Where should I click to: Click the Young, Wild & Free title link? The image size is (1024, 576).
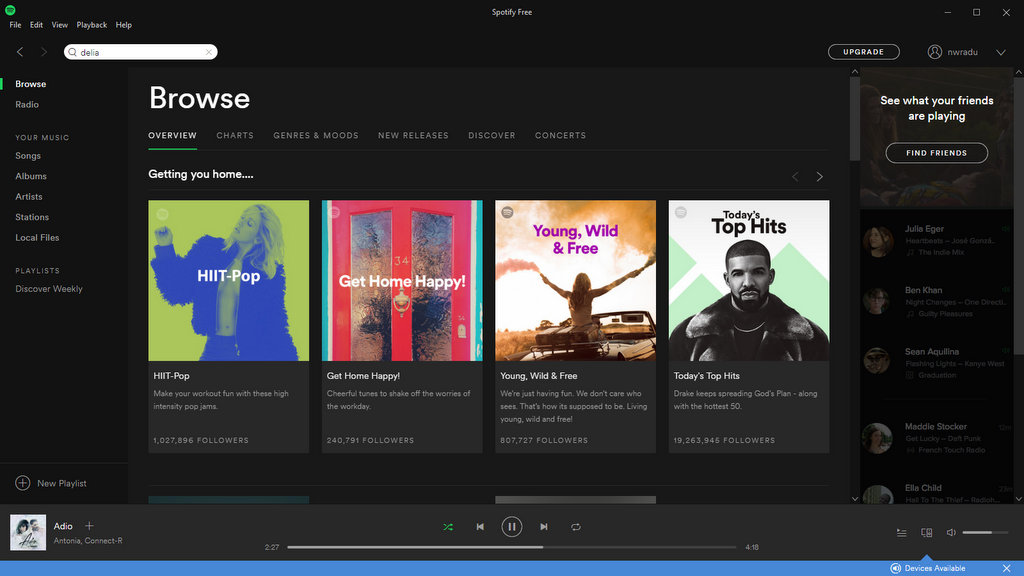click(x=539, y=376)
